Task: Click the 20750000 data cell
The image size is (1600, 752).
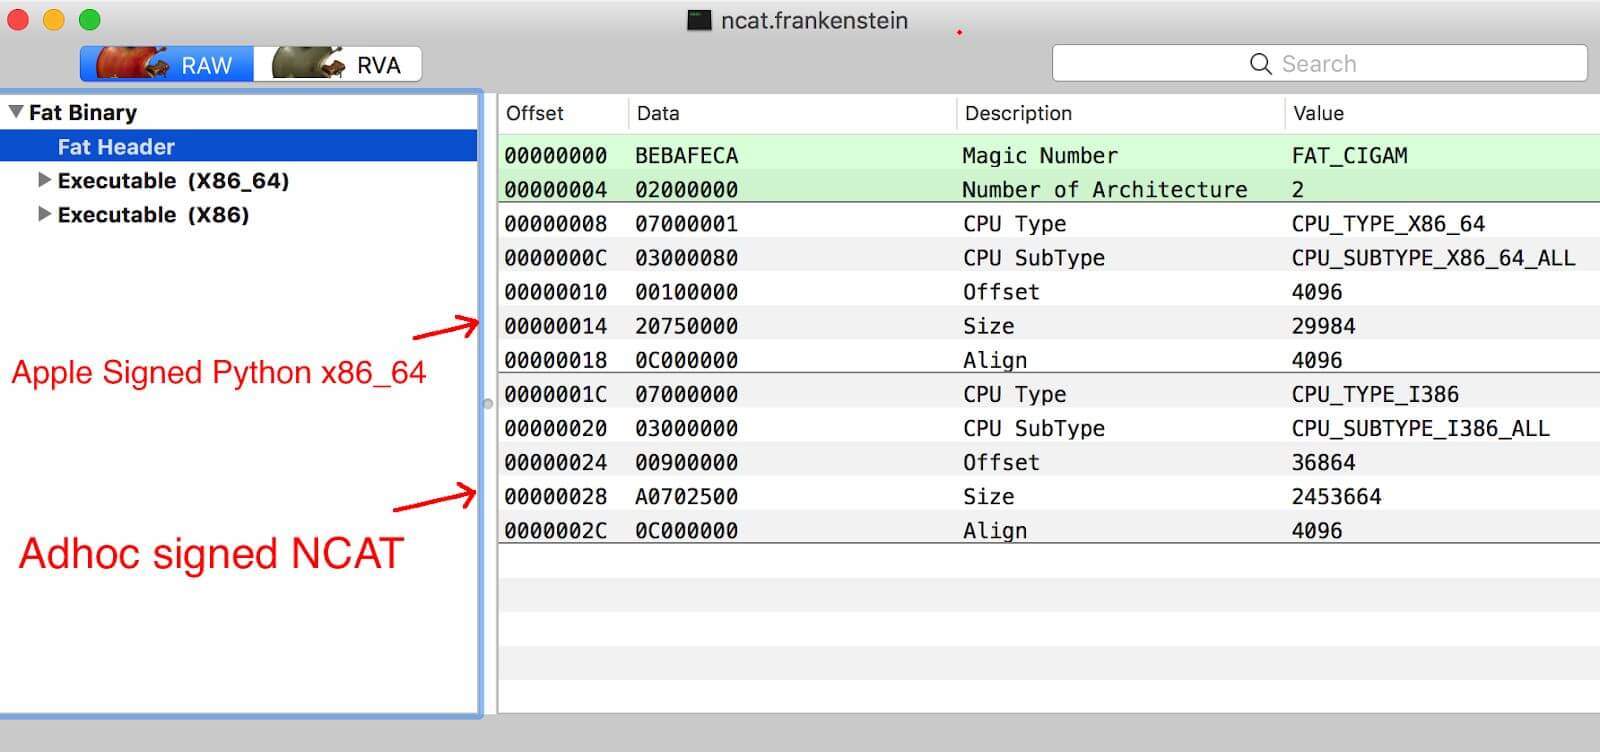Action: pos(686,326)
